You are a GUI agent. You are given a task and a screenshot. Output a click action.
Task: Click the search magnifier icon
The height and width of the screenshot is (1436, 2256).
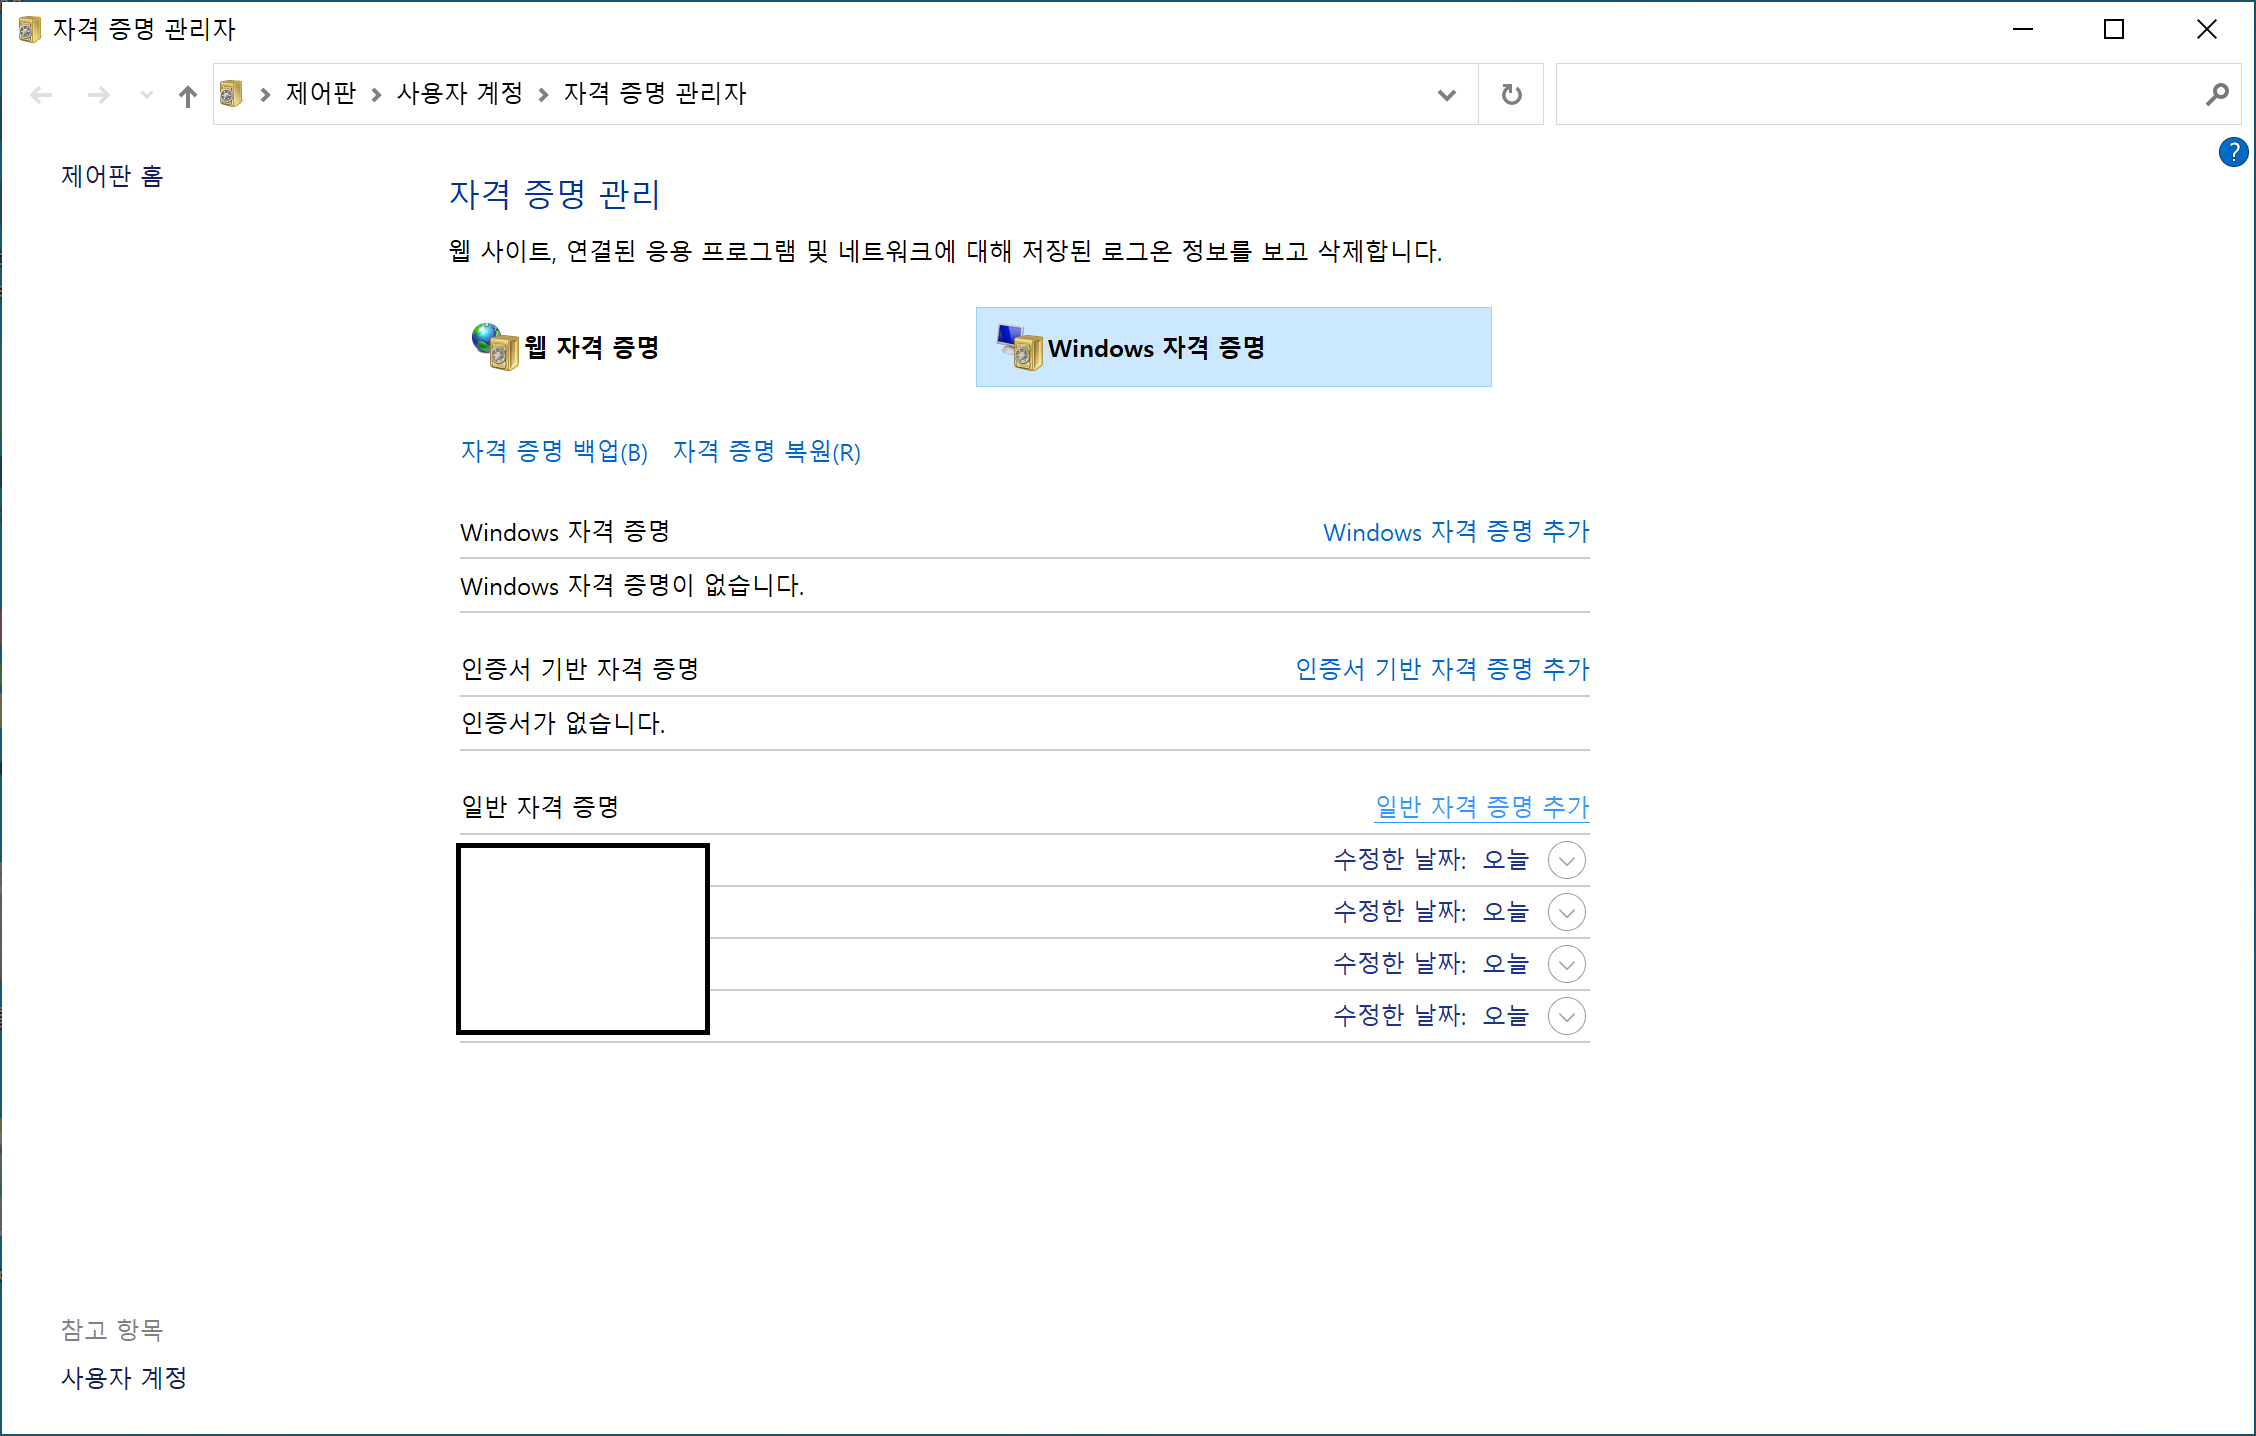(2216, 94)
